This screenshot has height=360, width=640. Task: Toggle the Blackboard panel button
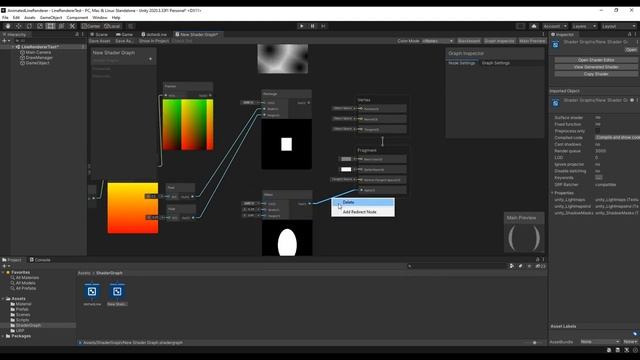tap(469, 41)
